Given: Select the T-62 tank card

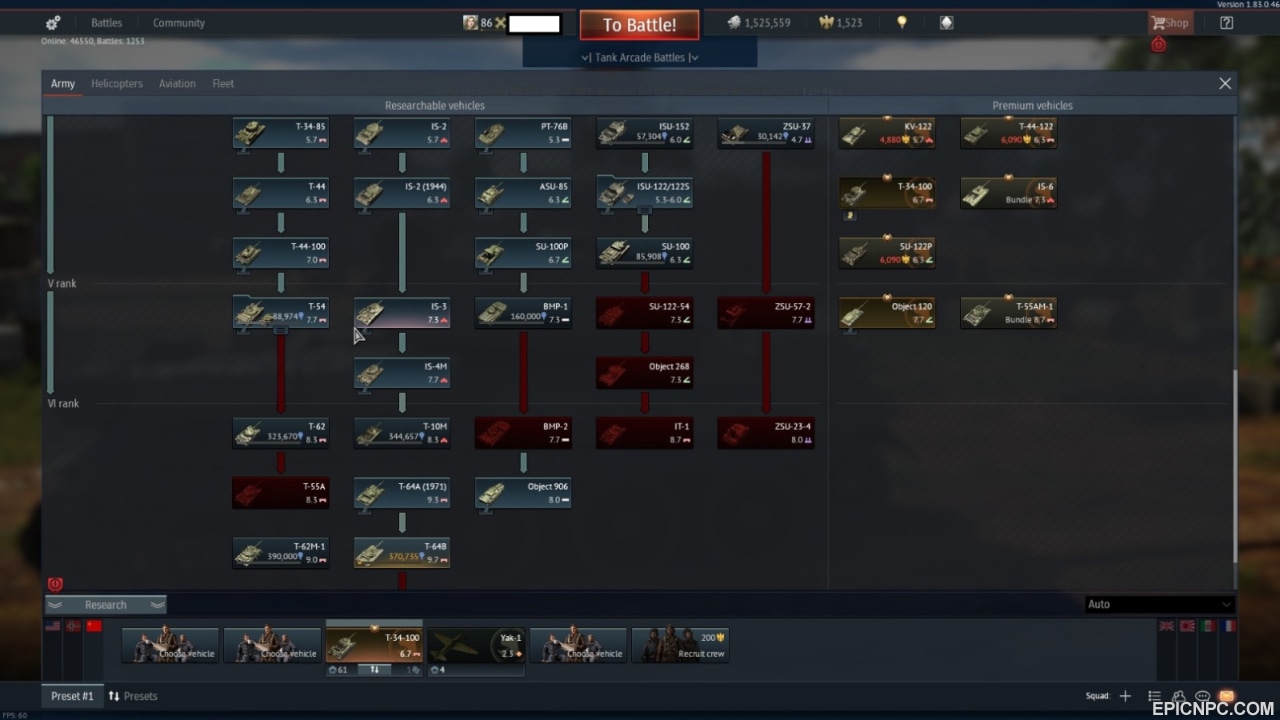Looking at the screenshot, I should (281, 433).
